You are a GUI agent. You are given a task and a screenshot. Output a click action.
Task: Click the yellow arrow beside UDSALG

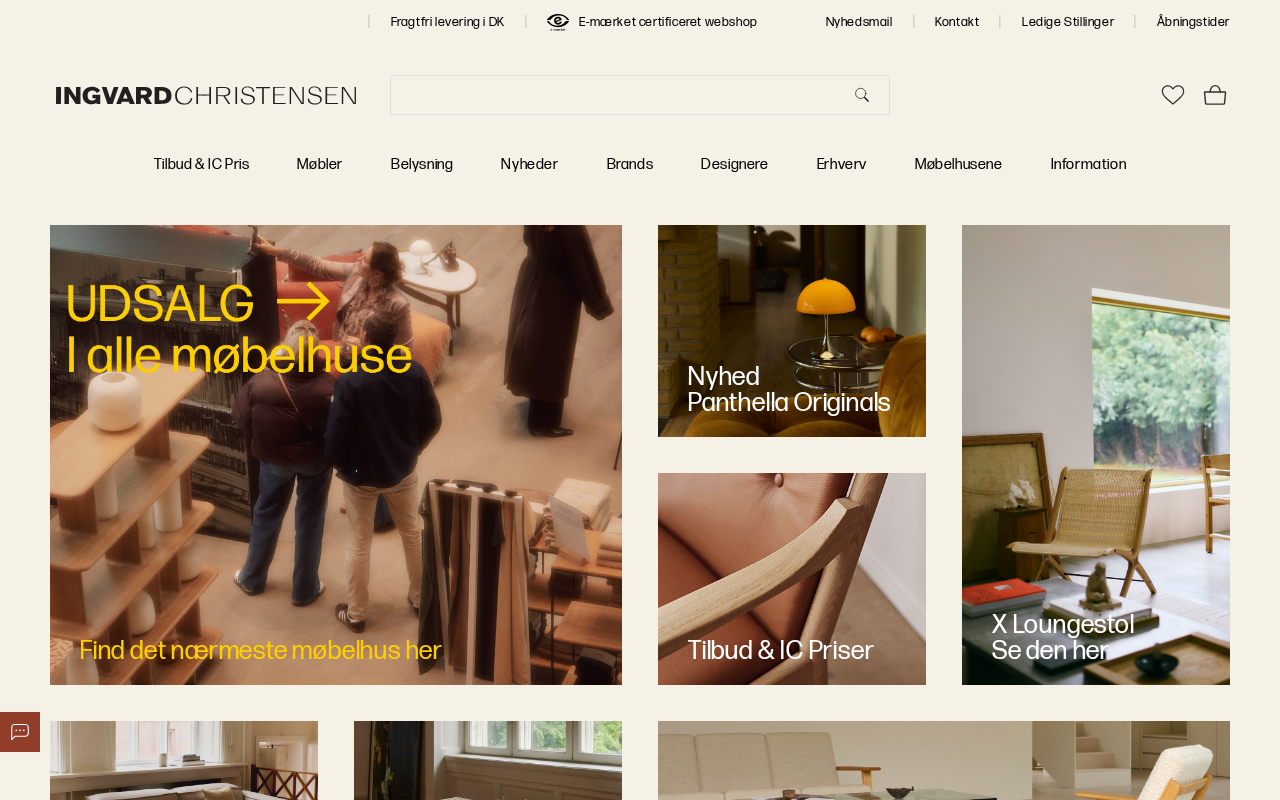pyautogui.click(x=303, y=302)
